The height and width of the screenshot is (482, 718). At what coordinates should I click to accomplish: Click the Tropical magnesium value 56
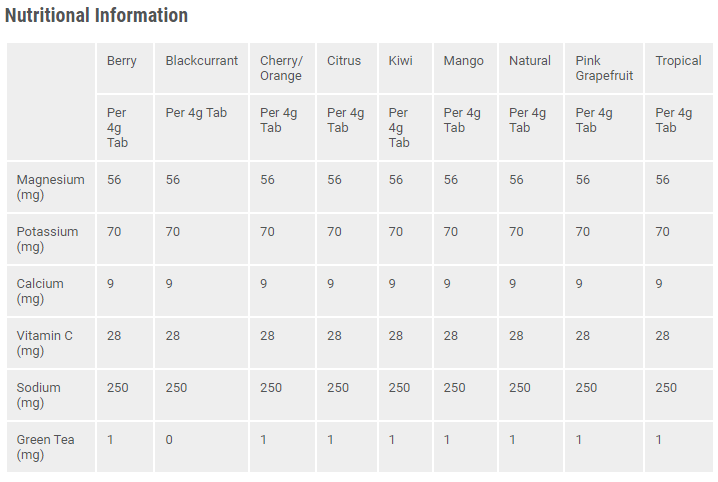click(x=662, y=179)
